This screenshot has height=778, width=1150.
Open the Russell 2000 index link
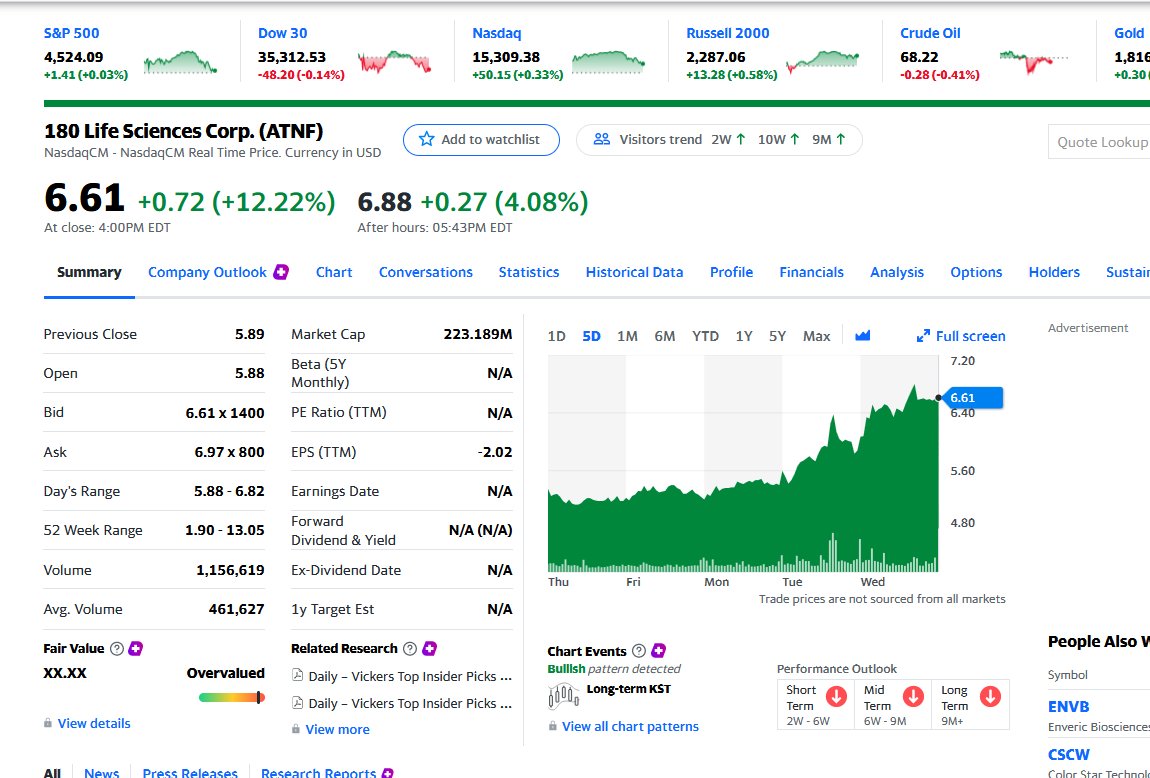(x=728, y=33)
